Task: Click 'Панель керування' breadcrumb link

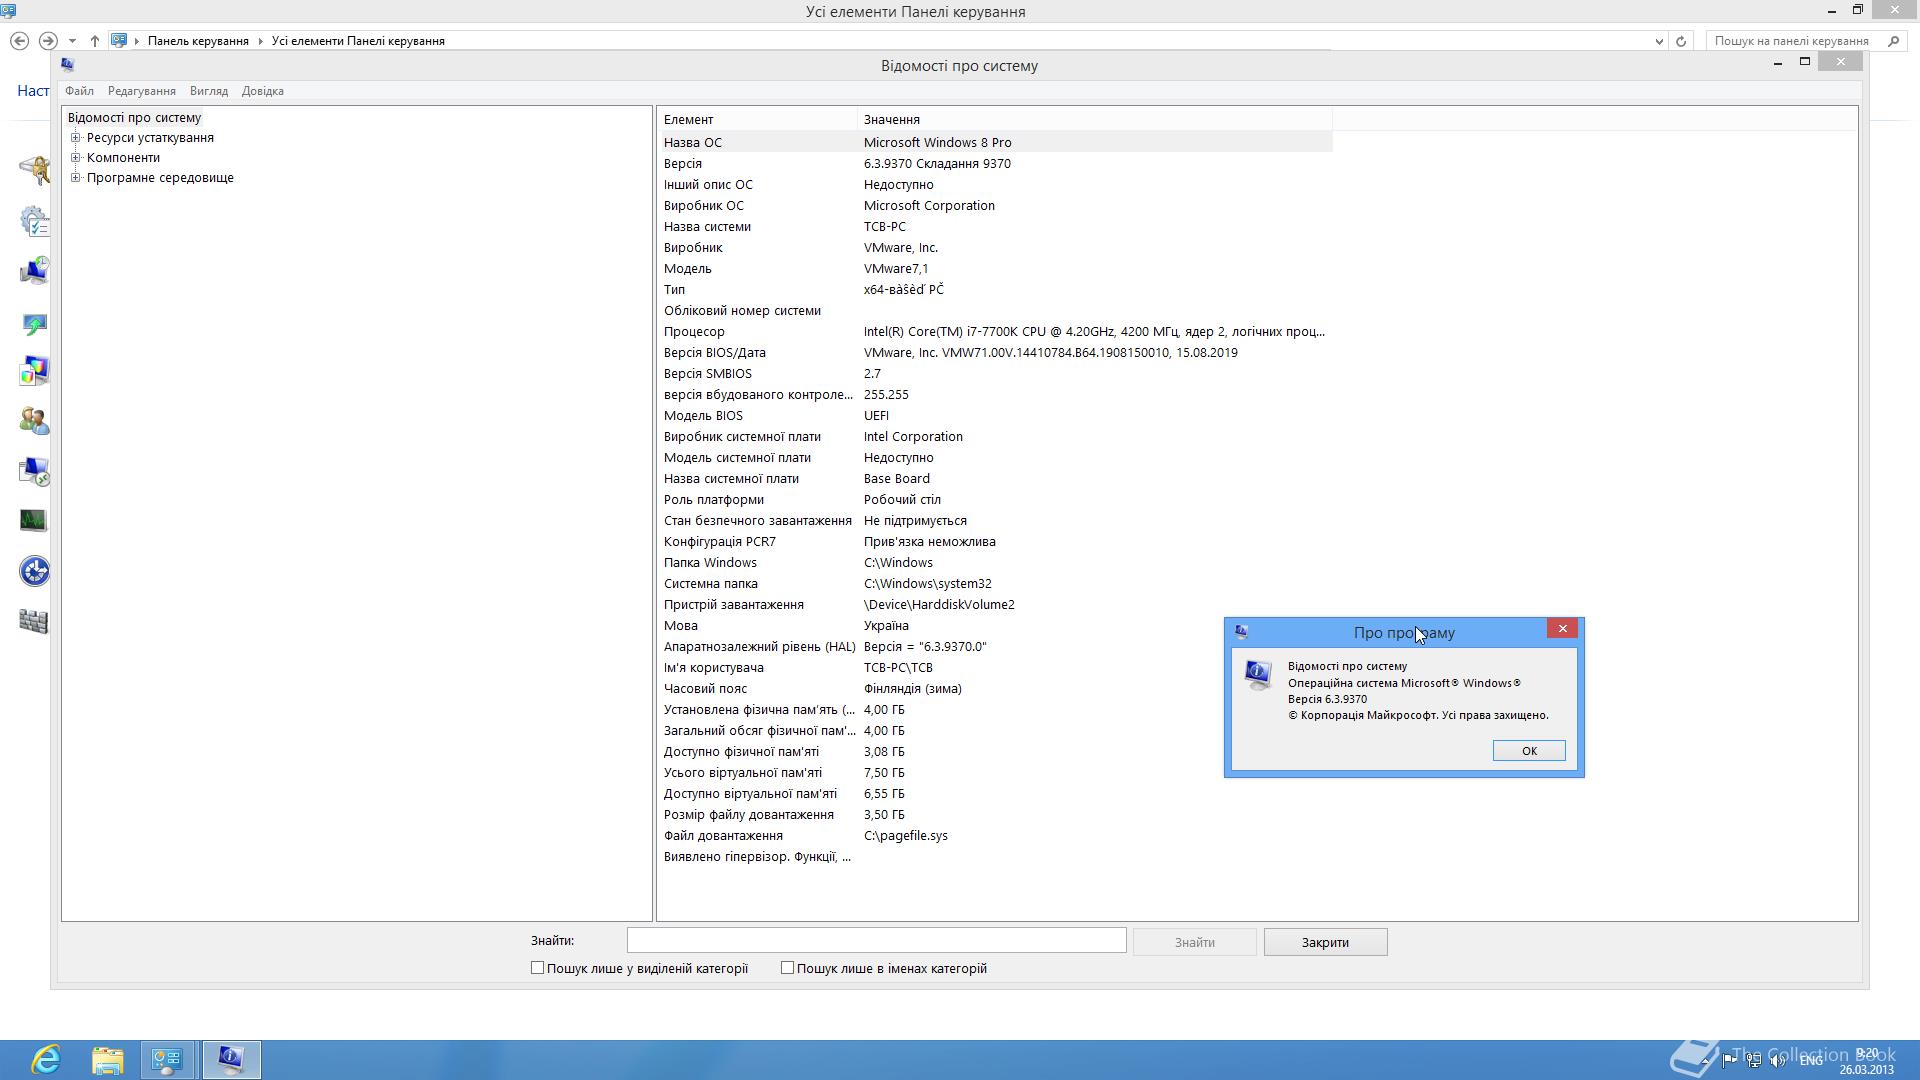Action: pyautogui.click(x=198, y=41)
